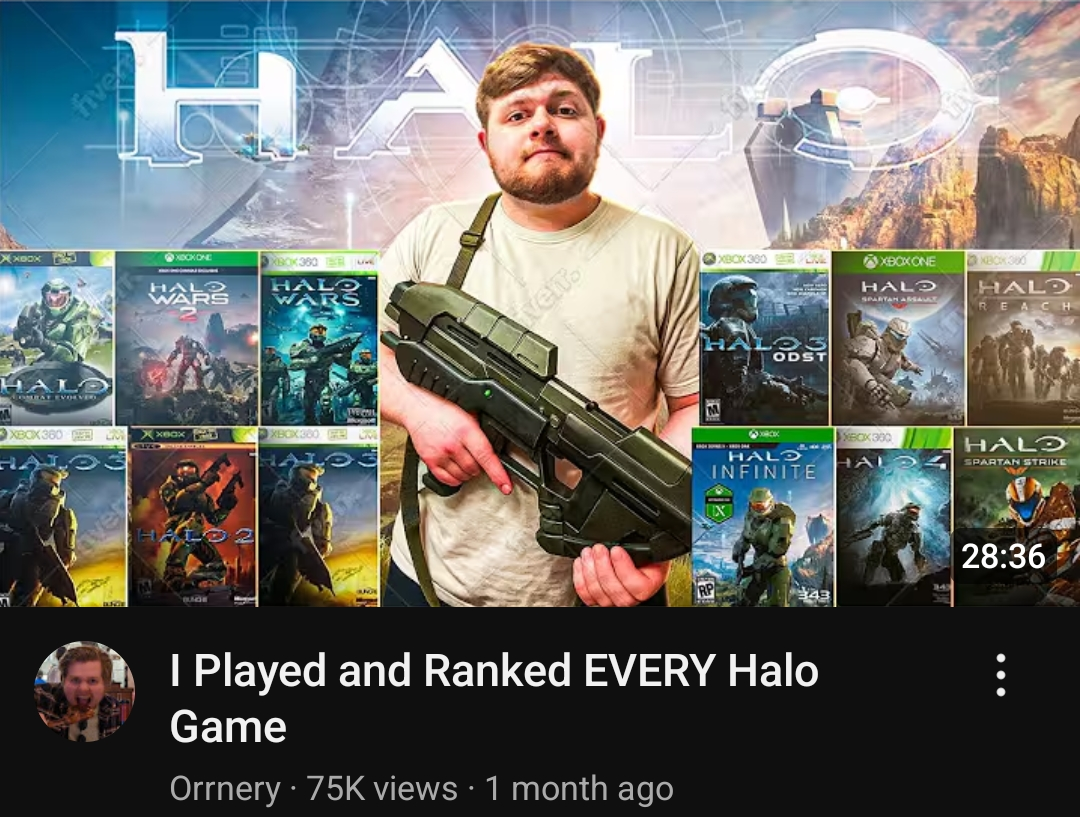Click the Halo 4 cover art

(x=895, y=517)
